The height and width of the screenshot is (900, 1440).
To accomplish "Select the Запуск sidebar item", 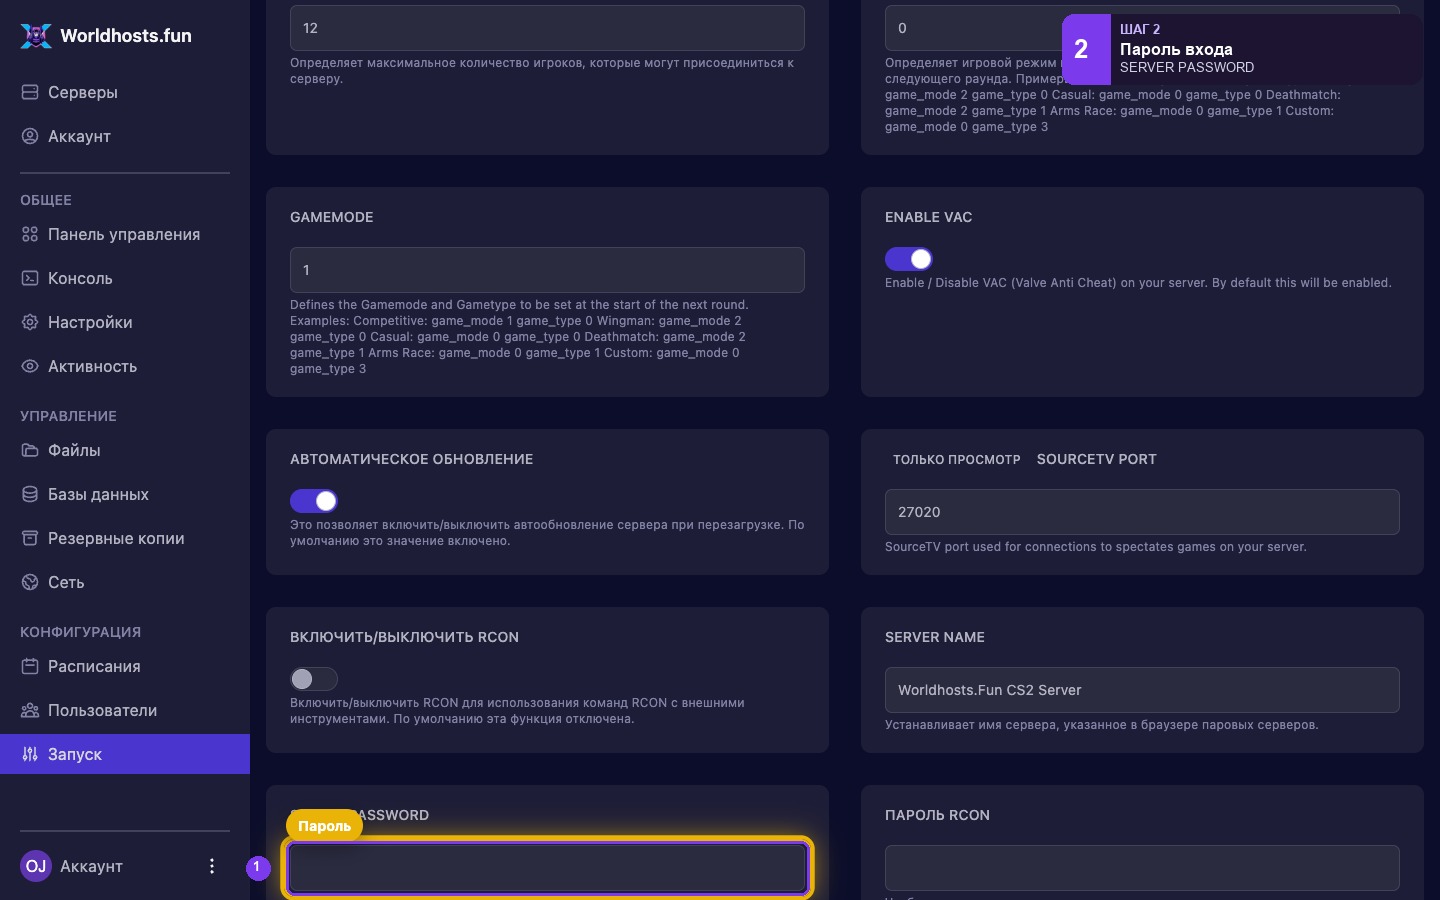I will pyautogui.click(x=125, y=754).
